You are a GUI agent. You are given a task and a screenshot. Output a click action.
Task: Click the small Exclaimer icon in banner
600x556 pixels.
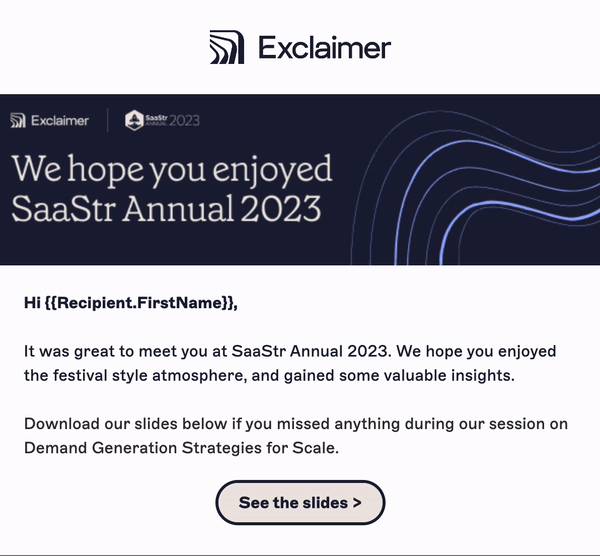17,121
